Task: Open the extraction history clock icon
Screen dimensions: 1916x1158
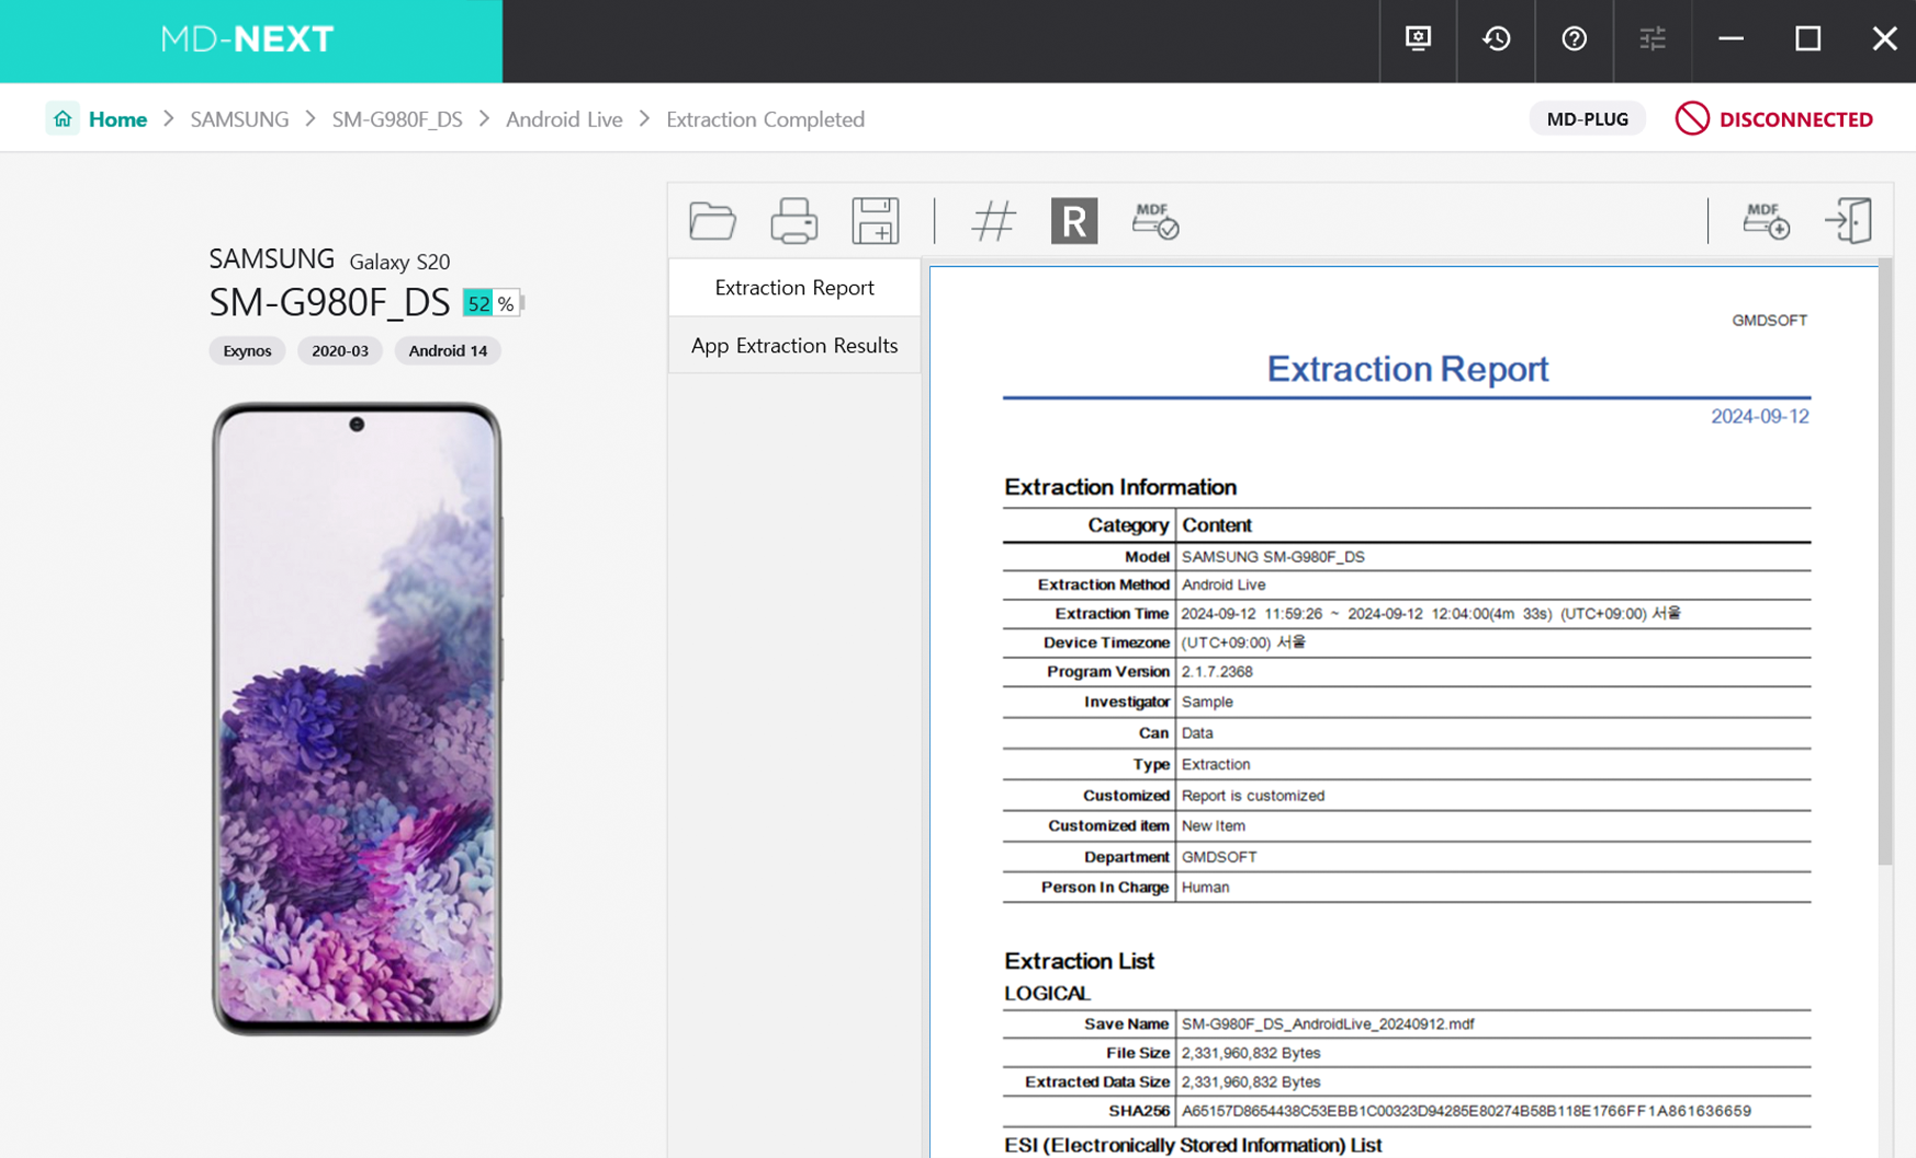Action: [1496, 39]
